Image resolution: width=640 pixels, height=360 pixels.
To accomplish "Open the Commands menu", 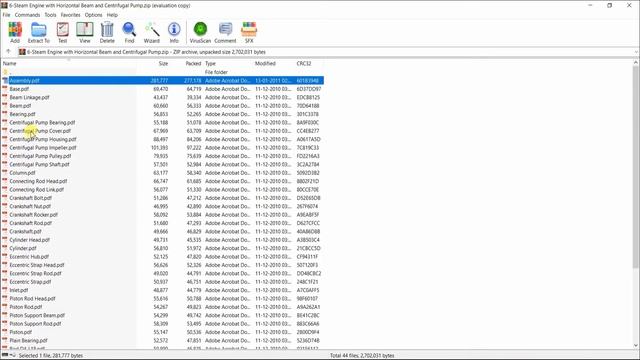I will pos(27,15).
